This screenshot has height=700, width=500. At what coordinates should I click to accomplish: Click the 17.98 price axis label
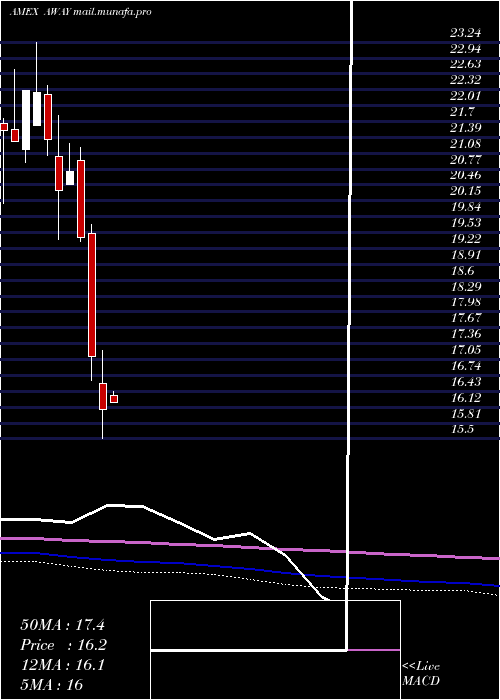click(465, 302)
